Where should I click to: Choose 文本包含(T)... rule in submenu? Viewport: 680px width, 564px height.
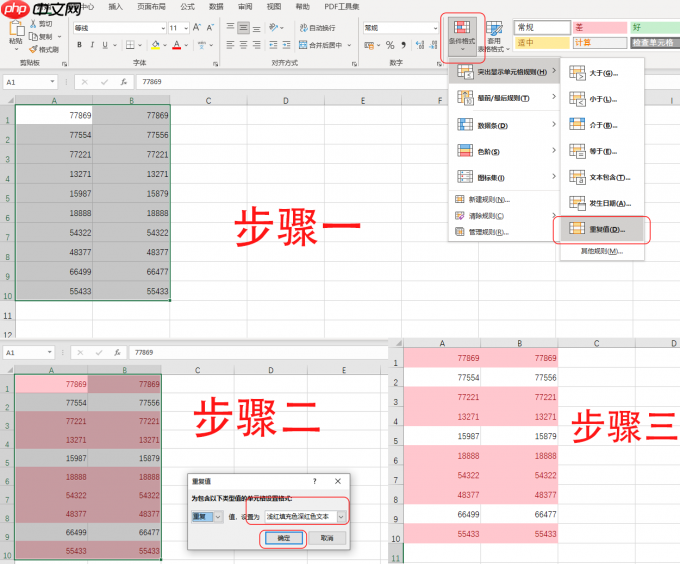click(602, 177)
